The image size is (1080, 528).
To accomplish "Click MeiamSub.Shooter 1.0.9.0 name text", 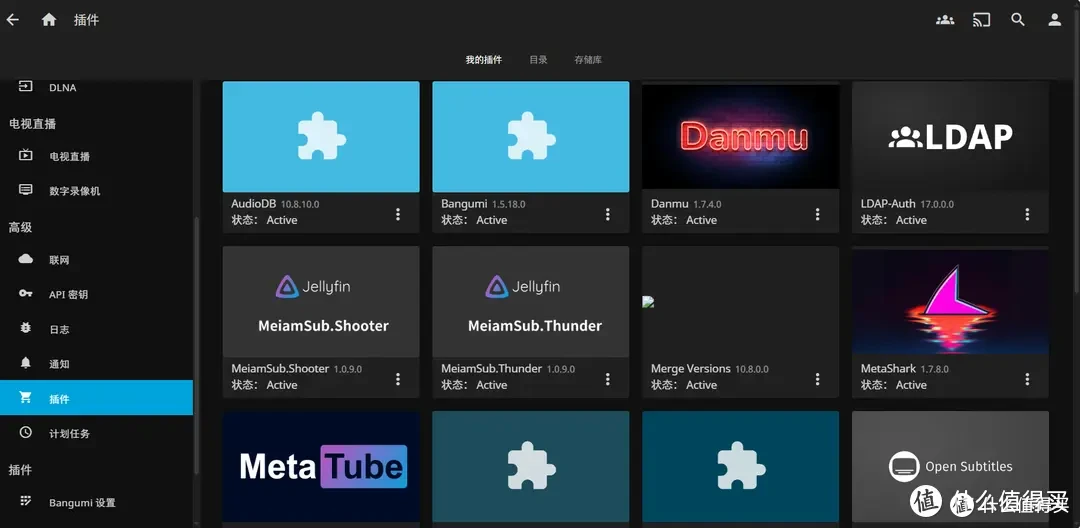I will [x=297, y=368].
